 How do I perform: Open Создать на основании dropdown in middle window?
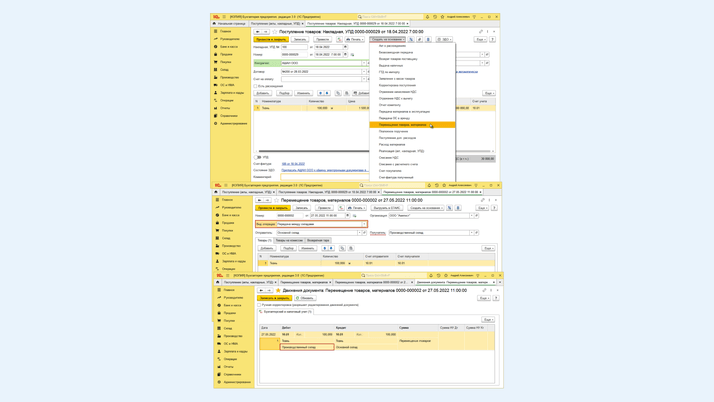pos(425,208)
